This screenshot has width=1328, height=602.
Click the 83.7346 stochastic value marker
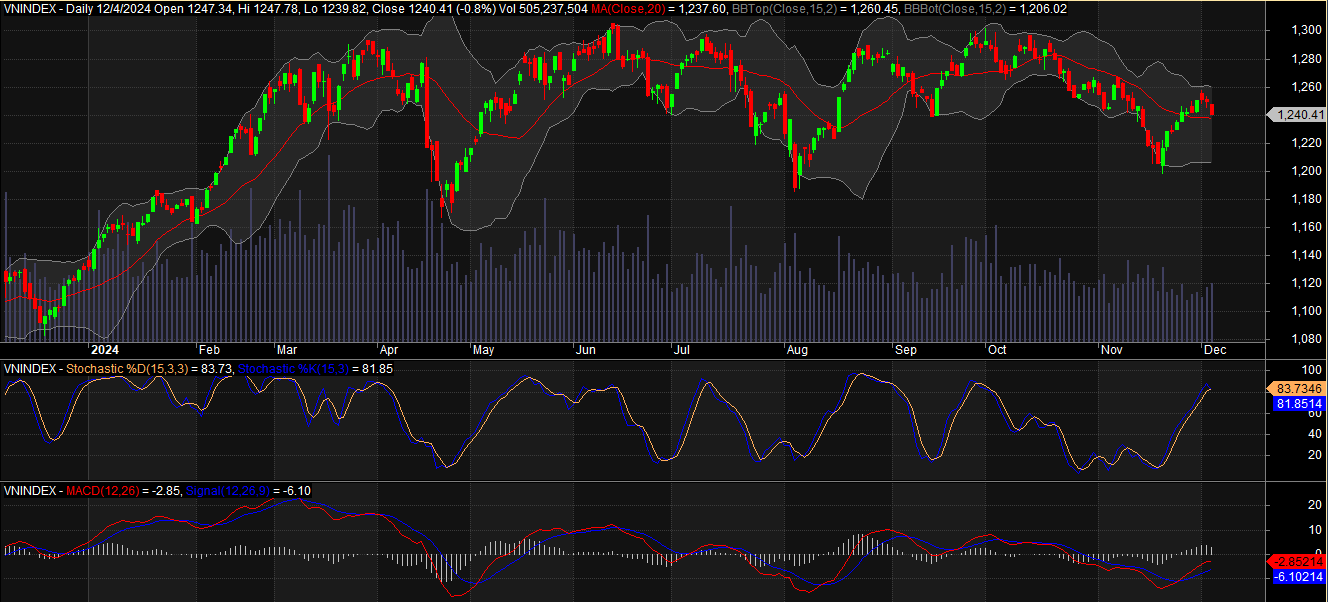coord(1299,388)
